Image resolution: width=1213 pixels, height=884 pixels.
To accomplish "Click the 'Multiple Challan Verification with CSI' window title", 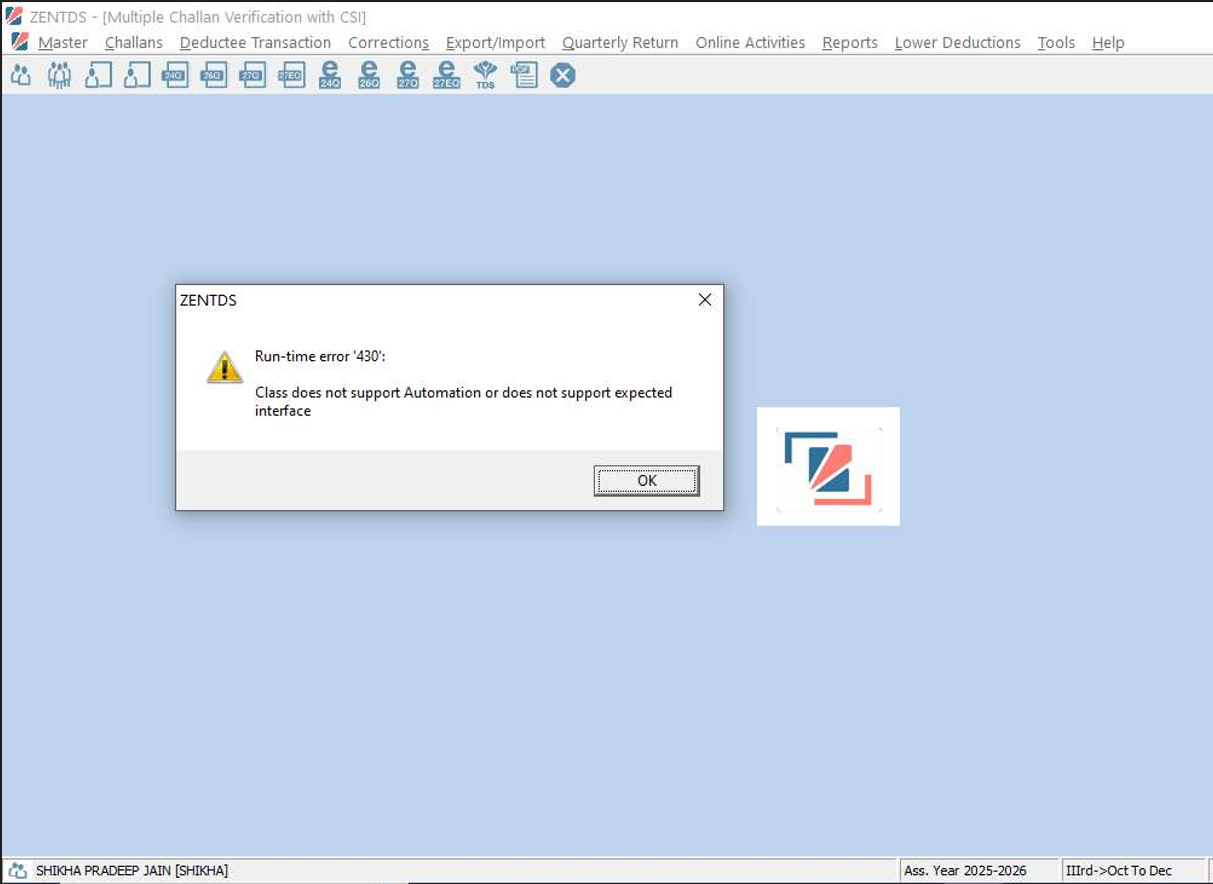I will tap(234, 17).
